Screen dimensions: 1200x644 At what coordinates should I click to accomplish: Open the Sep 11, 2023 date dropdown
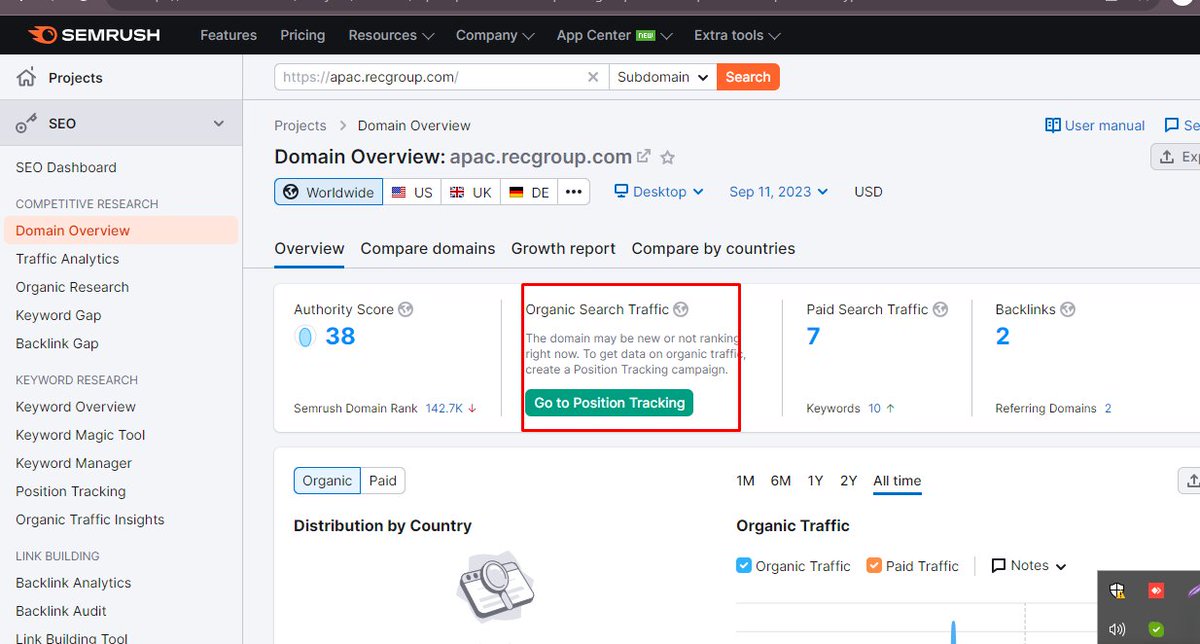coord(779,192)
